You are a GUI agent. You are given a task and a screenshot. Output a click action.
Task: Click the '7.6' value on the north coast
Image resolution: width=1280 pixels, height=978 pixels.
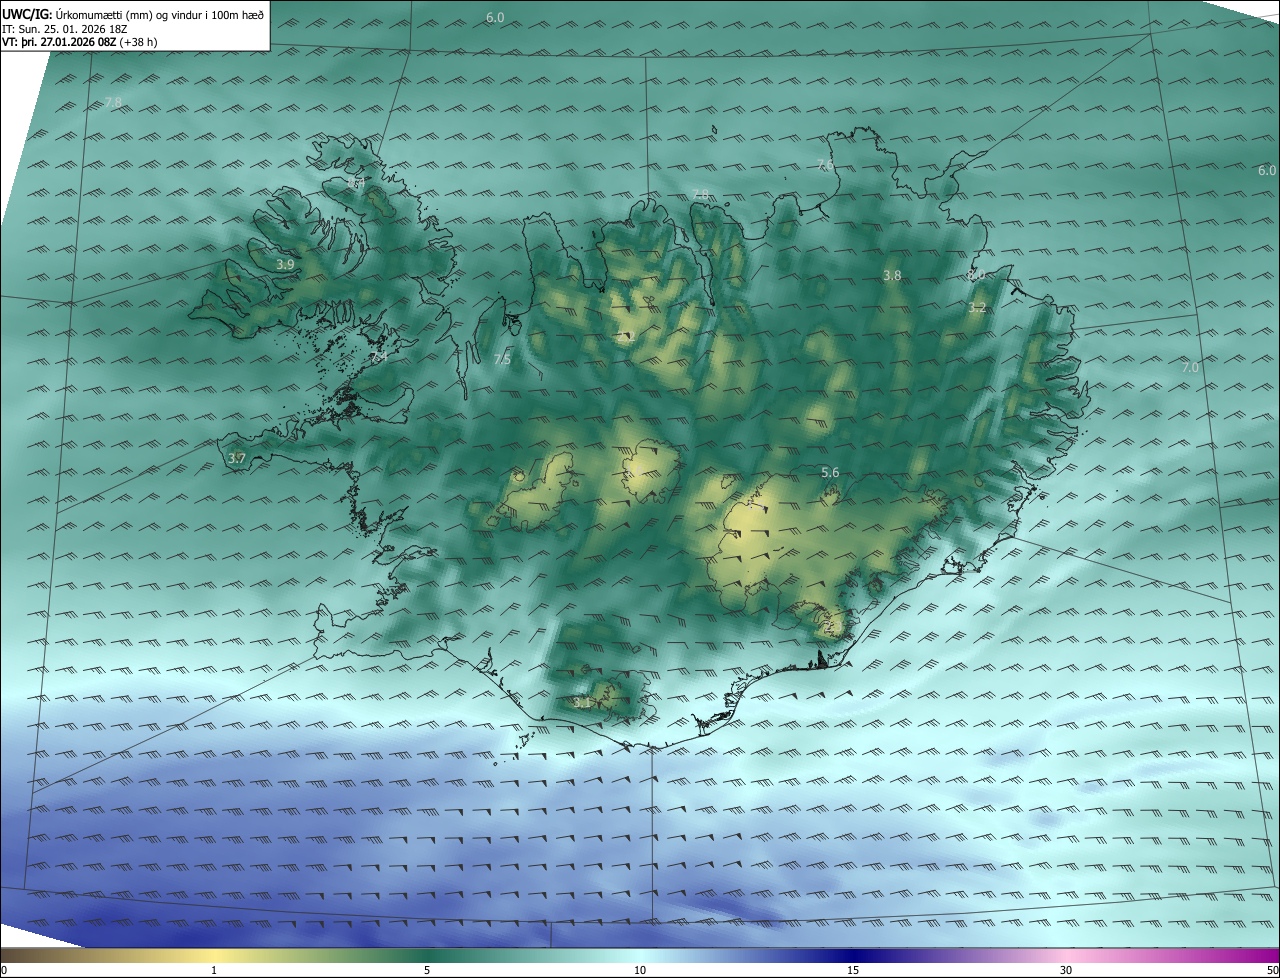tap(824, 165)
